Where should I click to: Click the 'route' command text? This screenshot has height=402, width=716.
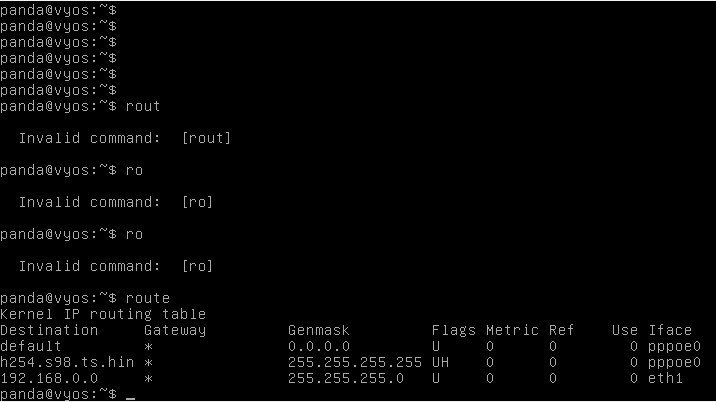(x=147, y=298)
